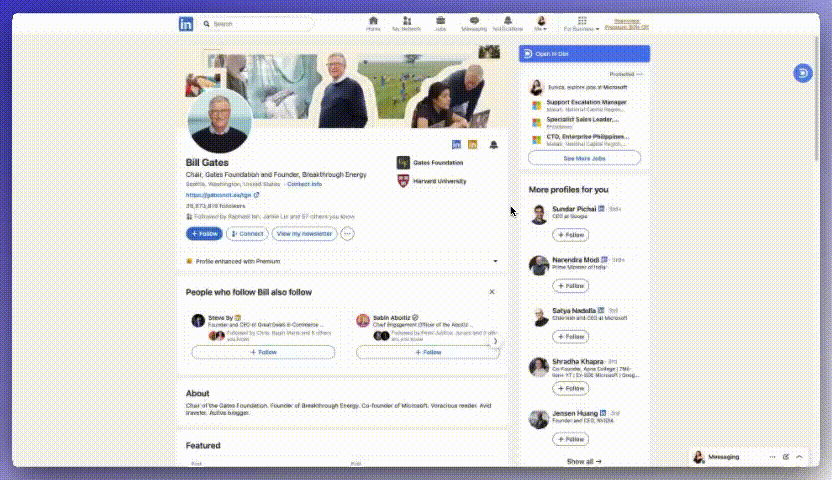This screenshot has height=480, width=832.
Task: Click the Connect button
Action: click(247, 233)
